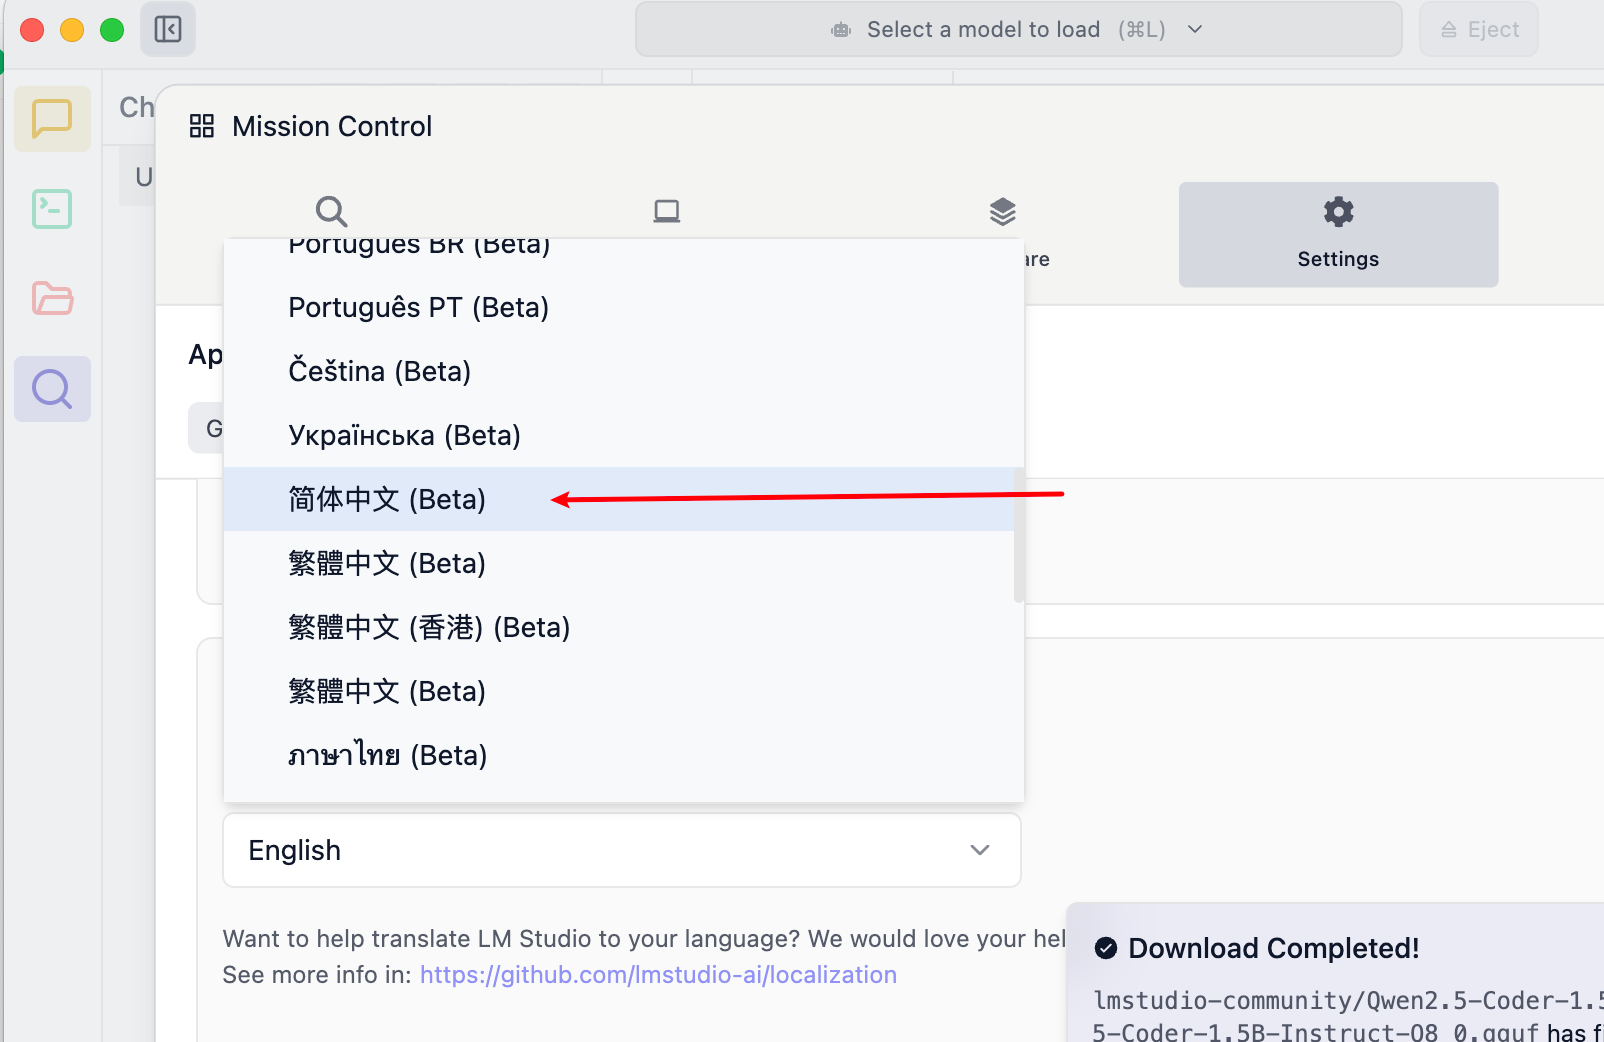Click the Eject button
This screenshot has height=1042, width=1604.
pos(1478,29)
